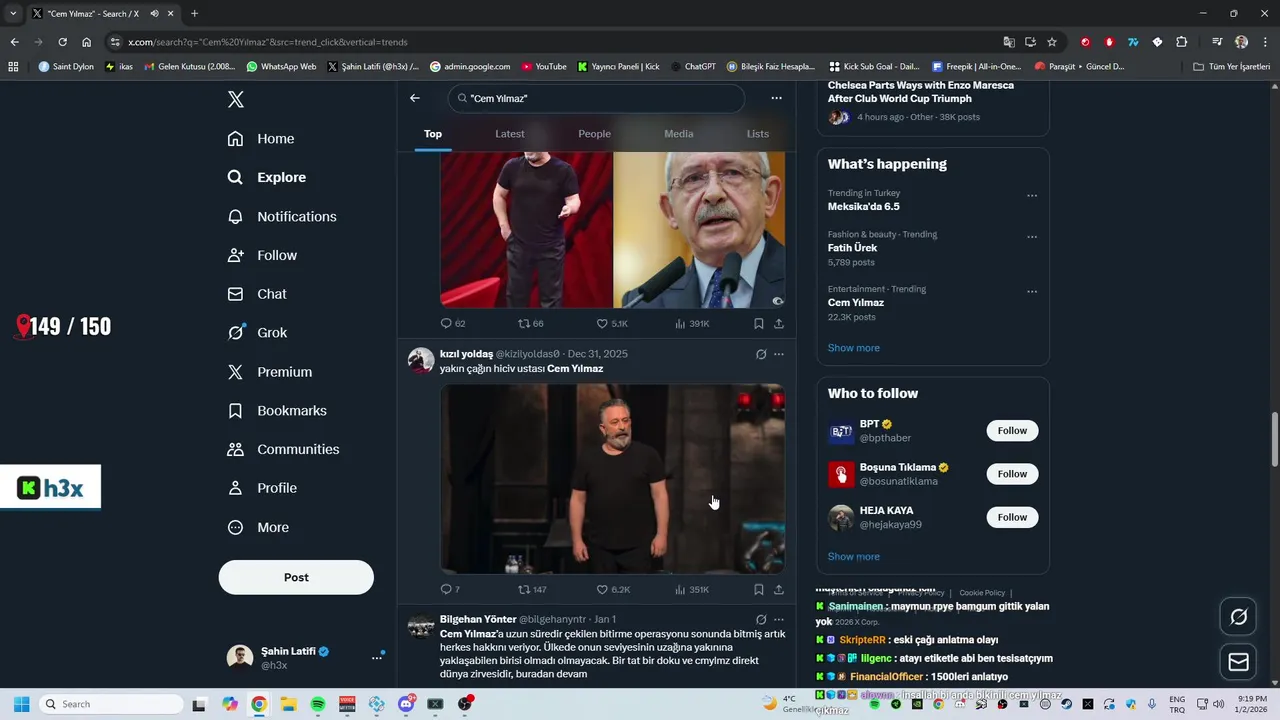1280x720 pixels.
Task: Open Communities in sidebar
Action: coord(283,450)
